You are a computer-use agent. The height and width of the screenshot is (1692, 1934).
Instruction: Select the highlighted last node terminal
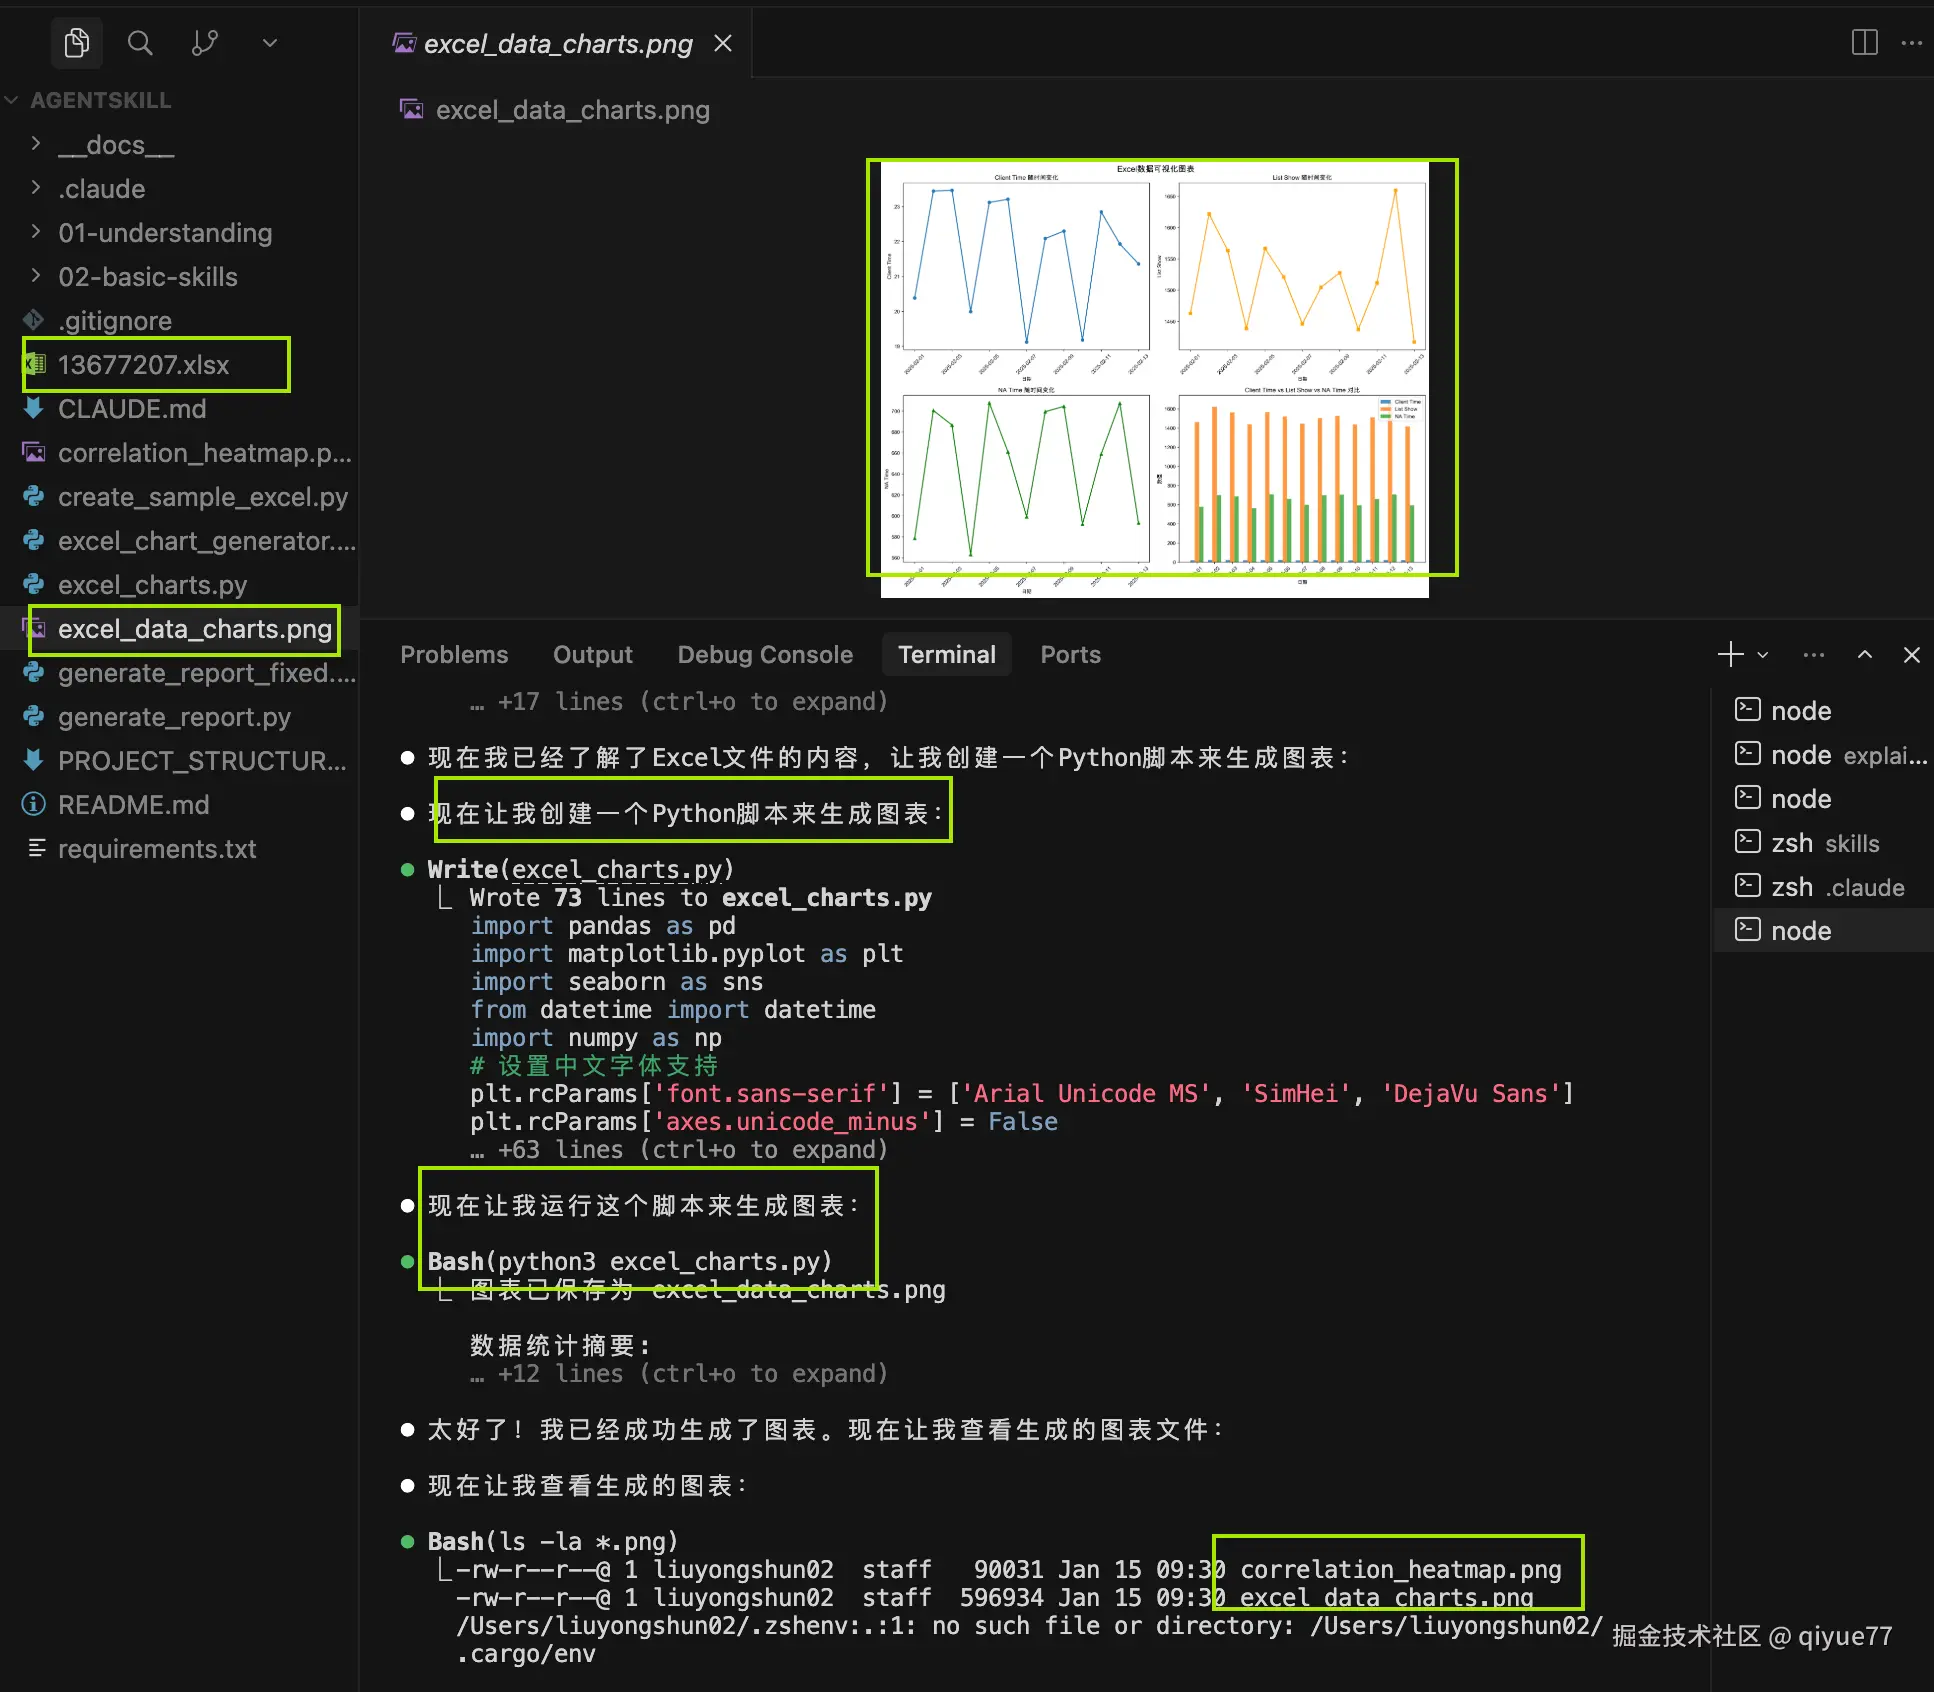[x=1823, y=931]
